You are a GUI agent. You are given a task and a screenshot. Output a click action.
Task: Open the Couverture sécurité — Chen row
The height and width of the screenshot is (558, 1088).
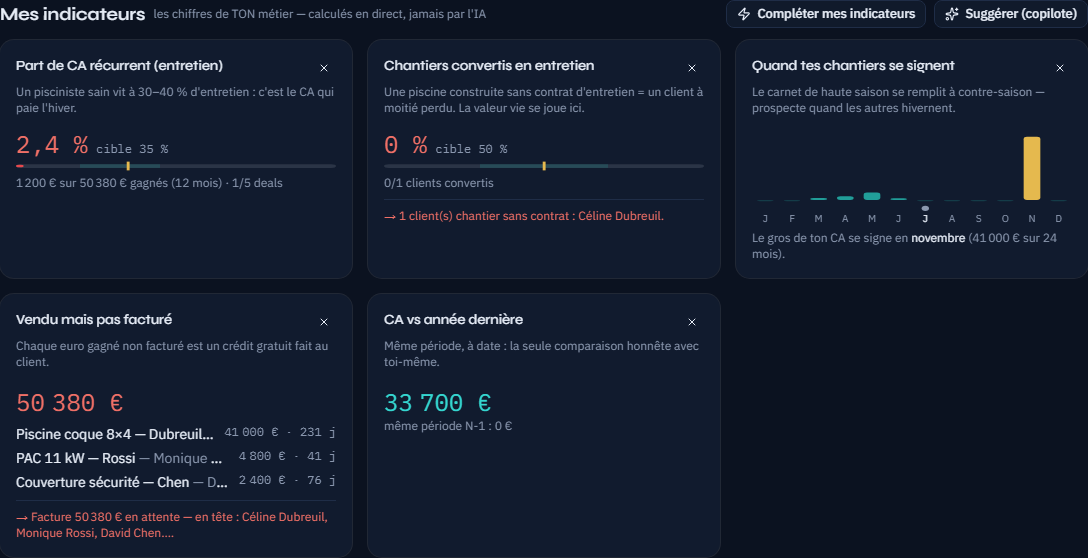(176, 482)
